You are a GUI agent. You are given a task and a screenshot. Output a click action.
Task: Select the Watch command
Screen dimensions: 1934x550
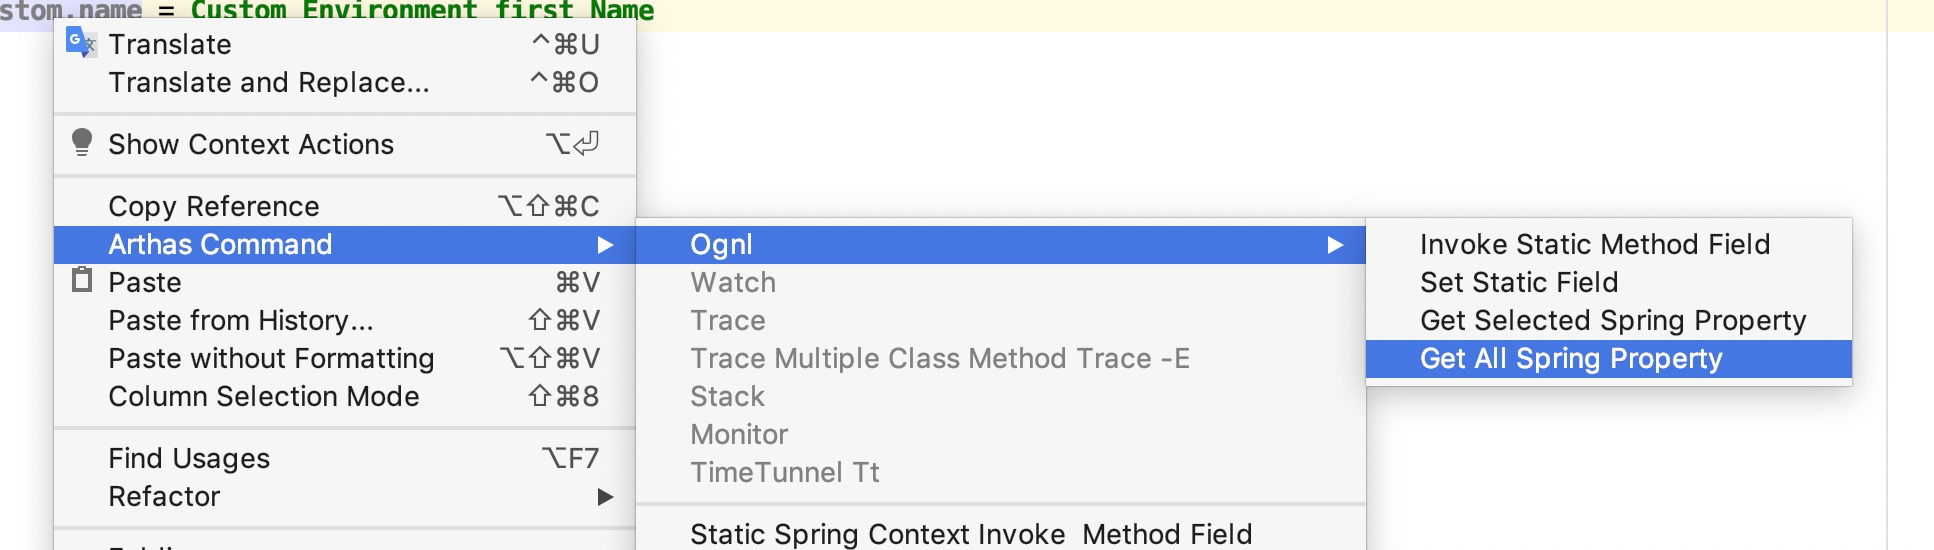click(733, 283)
